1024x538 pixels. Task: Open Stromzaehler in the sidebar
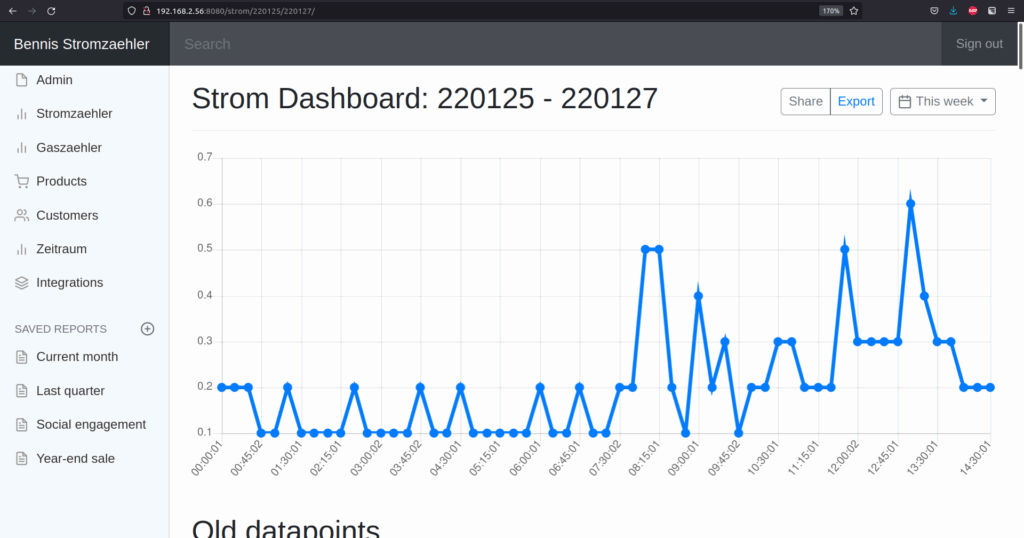(74, 114)
